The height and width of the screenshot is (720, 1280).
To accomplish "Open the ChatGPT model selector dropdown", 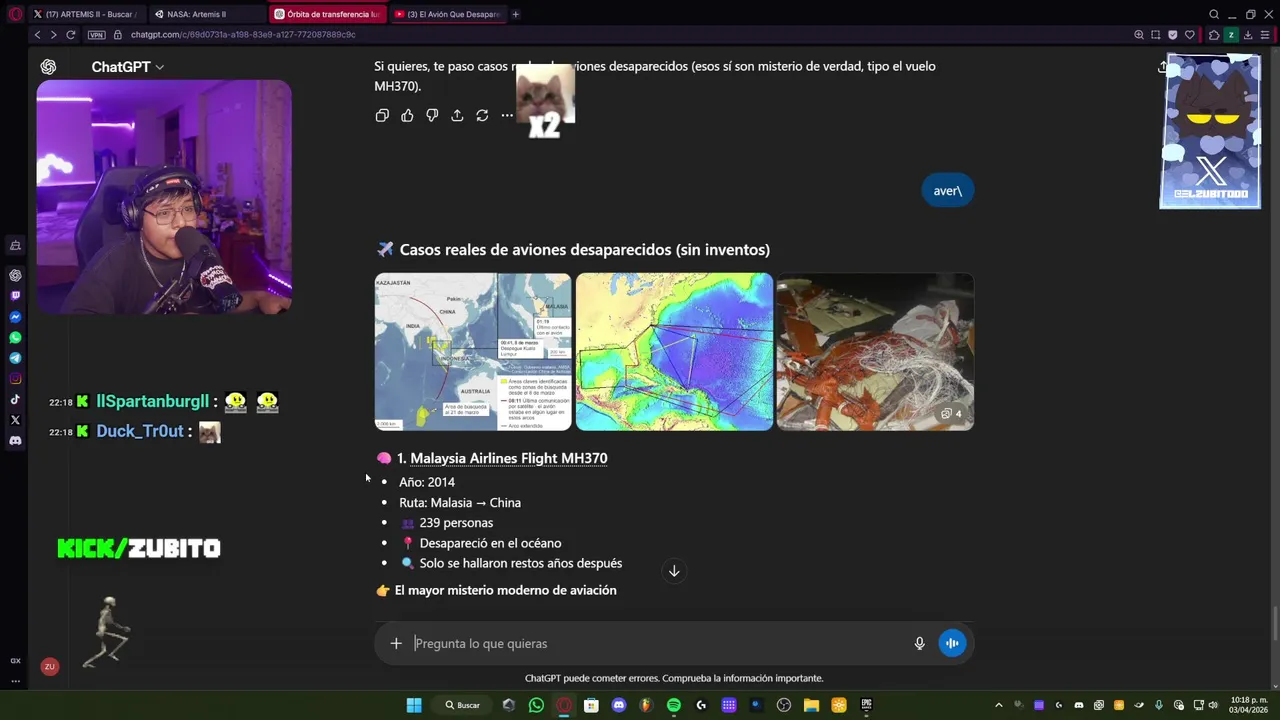I will pyautogui.click(x=128, y=67).
